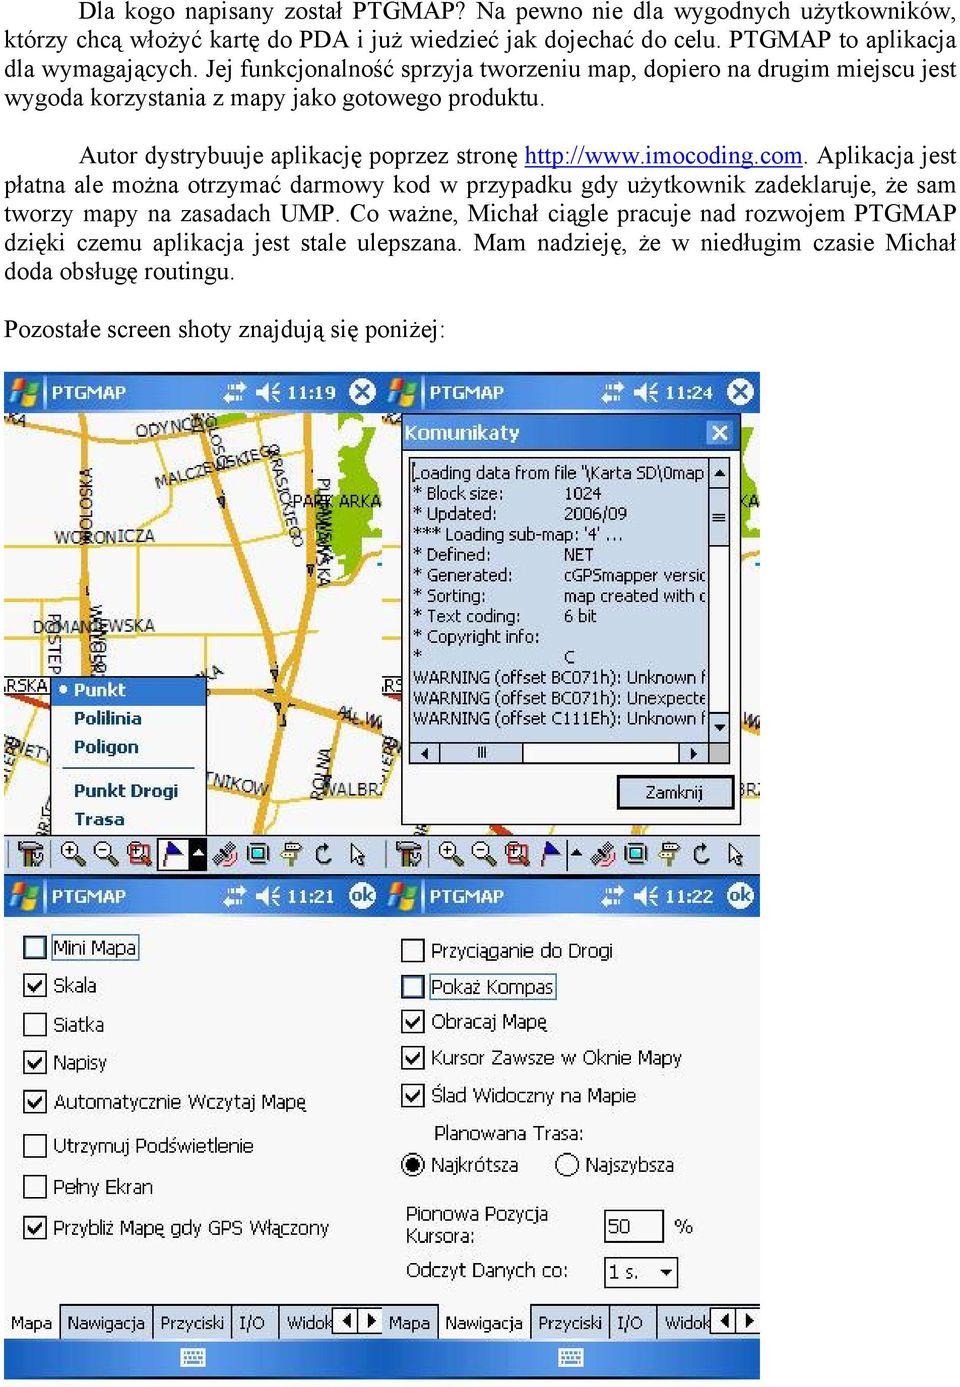Zoom out icon on the 11:24 toolbar
Viewport: 960px width, 1387px height.
click(x=483, y=853)
